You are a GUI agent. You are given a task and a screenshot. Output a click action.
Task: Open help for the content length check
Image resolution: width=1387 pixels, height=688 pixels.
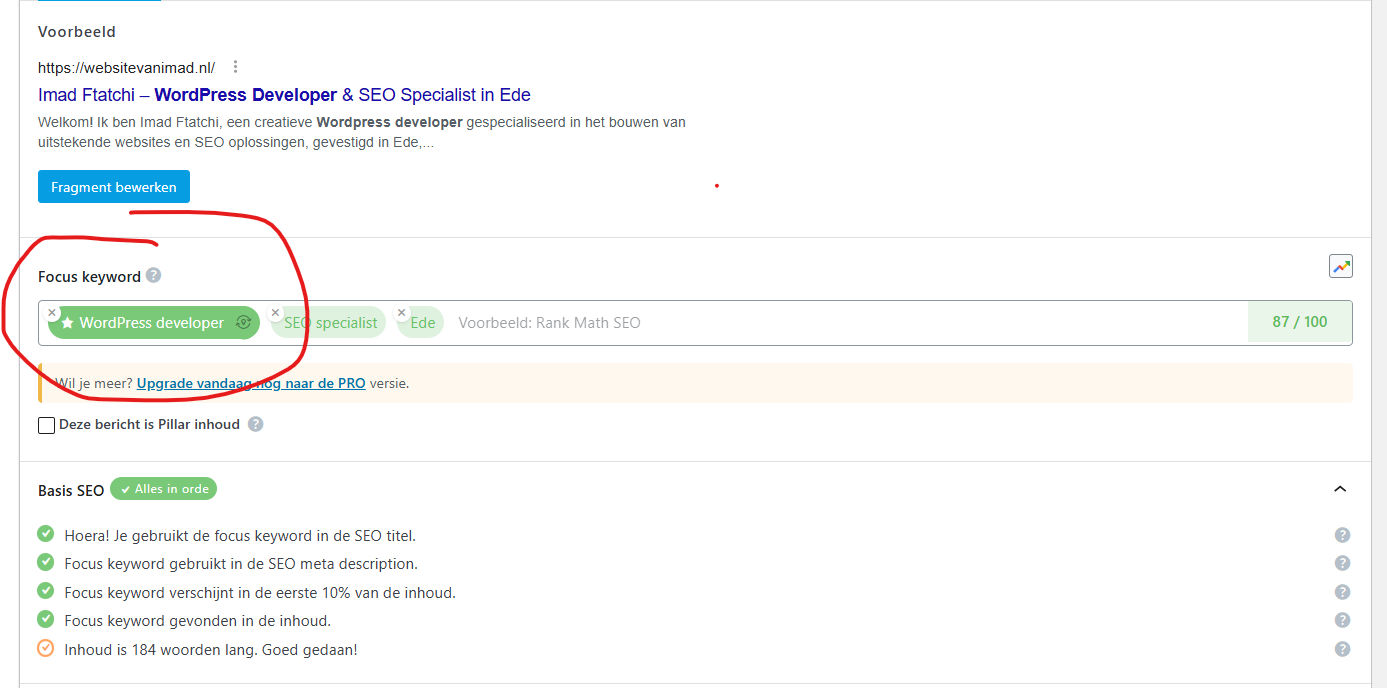(x=1342, y=649)
